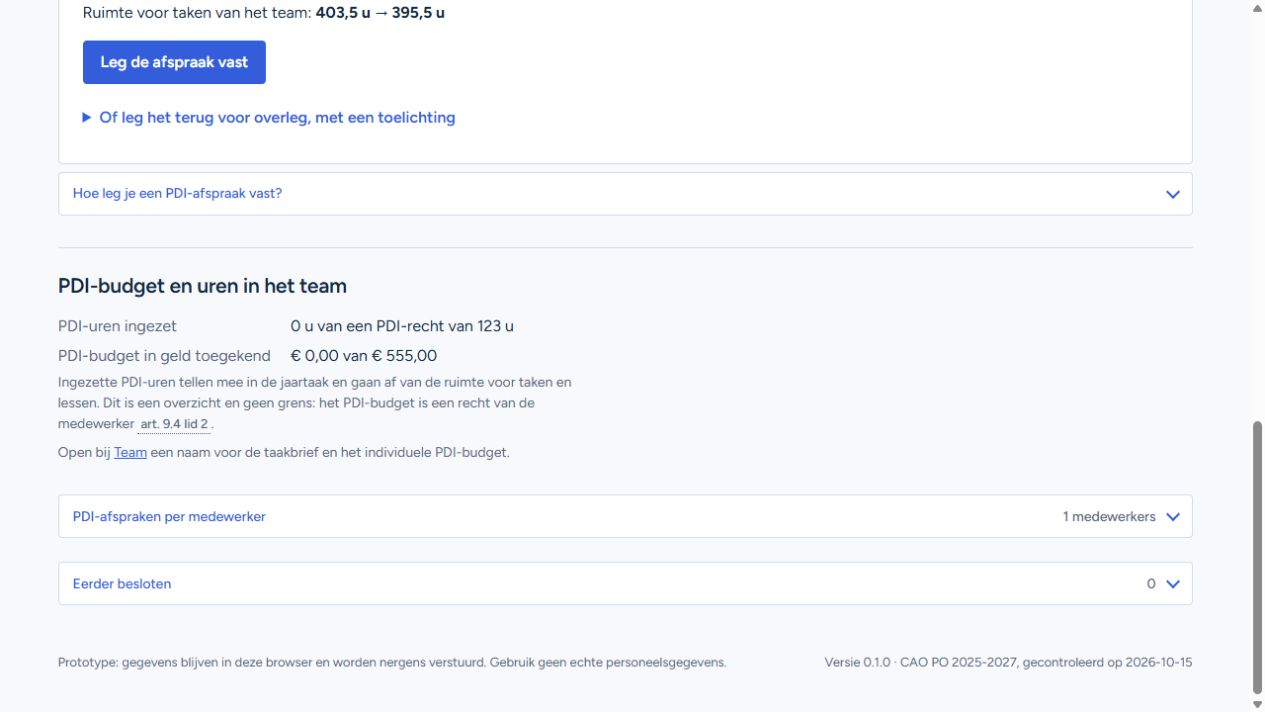The width and height of the screenshot is (1265, 712).
Task: Click the 'Ruimte voor taken van het team' line
Action: [x=264, y=14]
